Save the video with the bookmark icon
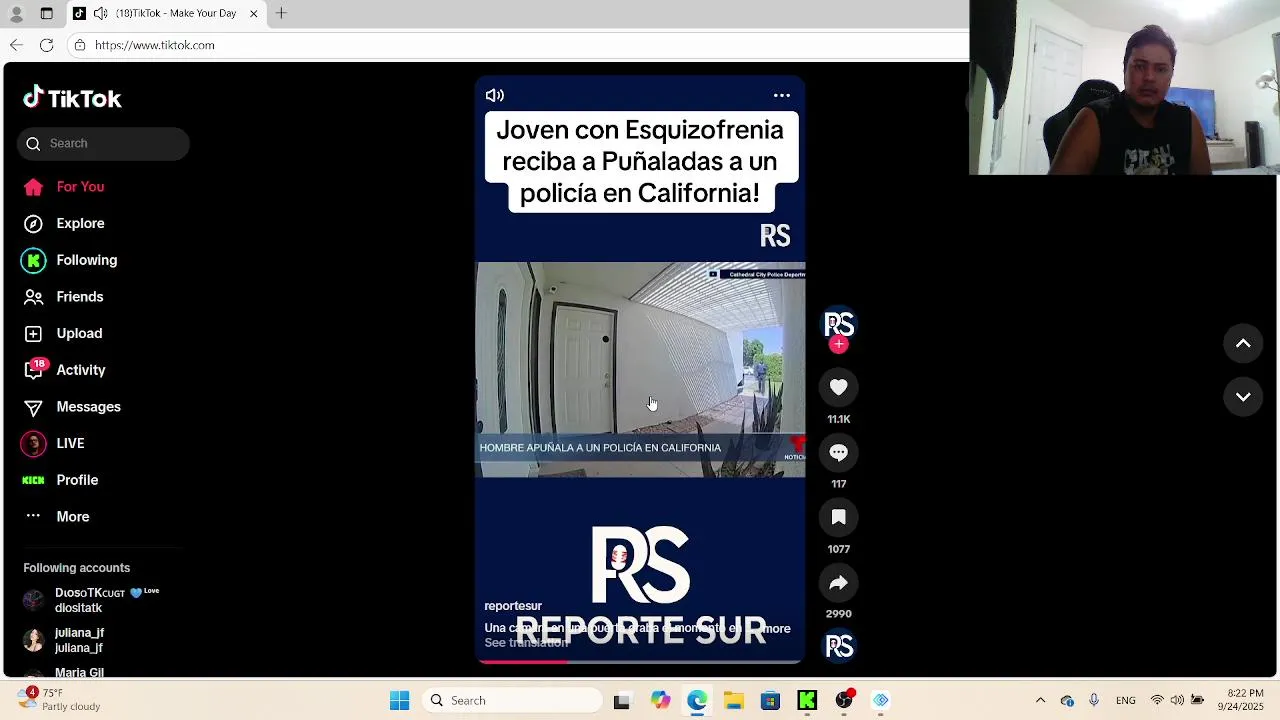This screenshot has height=720, width=1280. tap(839, 518)
